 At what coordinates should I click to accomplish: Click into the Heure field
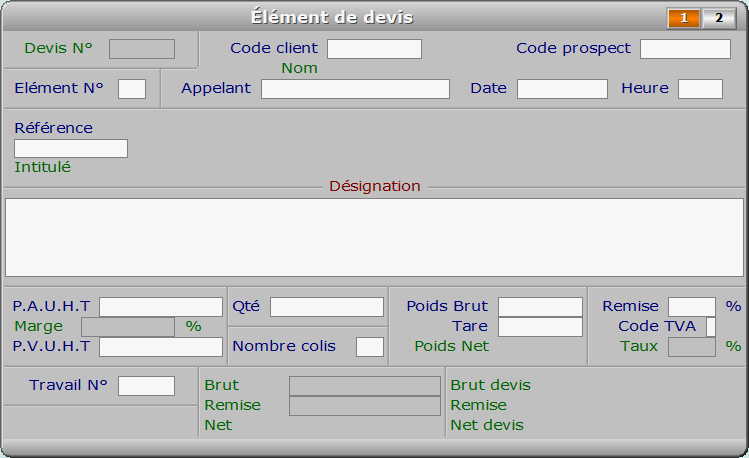[x=700, y=89]
